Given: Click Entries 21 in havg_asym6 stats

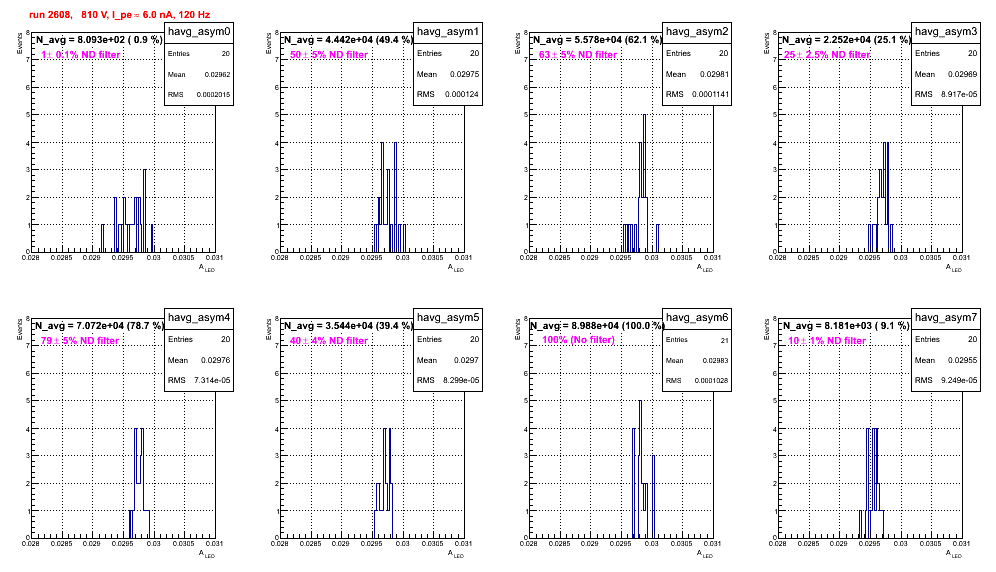Looking at the screenshot, I should (x=697, y=340).
